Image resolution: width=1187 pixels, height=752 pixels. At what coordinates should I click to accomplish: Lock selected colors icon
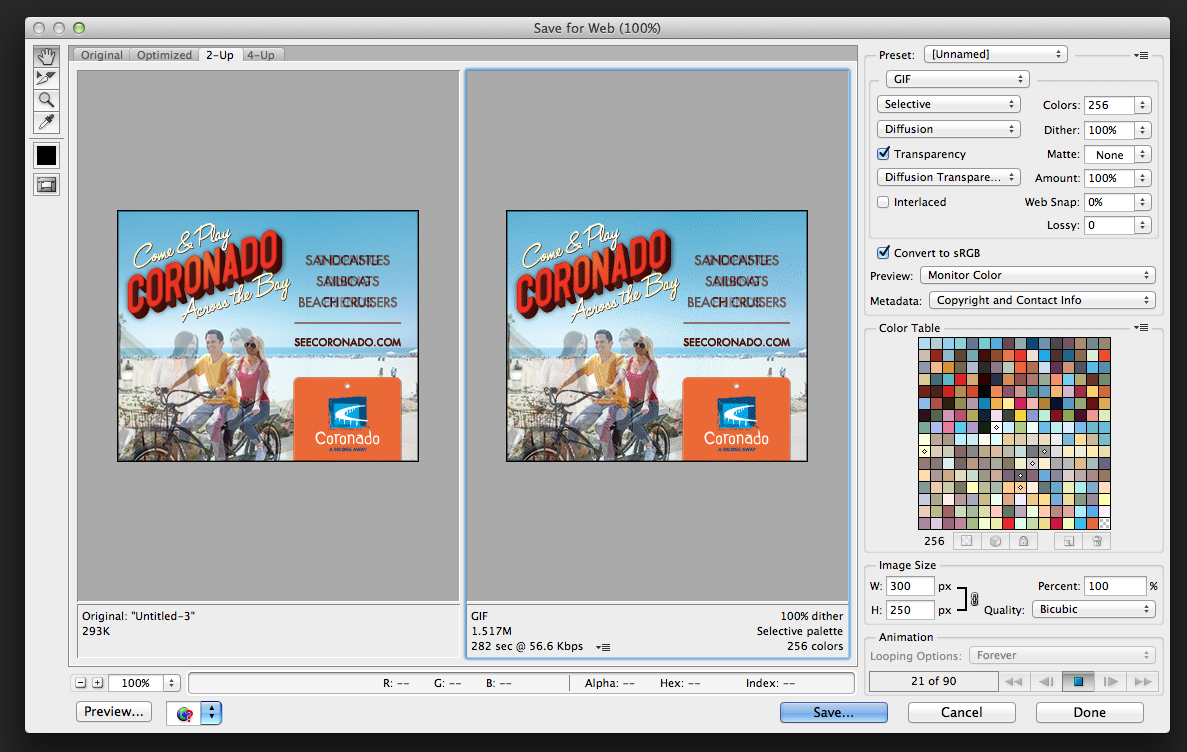(x=1023, y=541)
